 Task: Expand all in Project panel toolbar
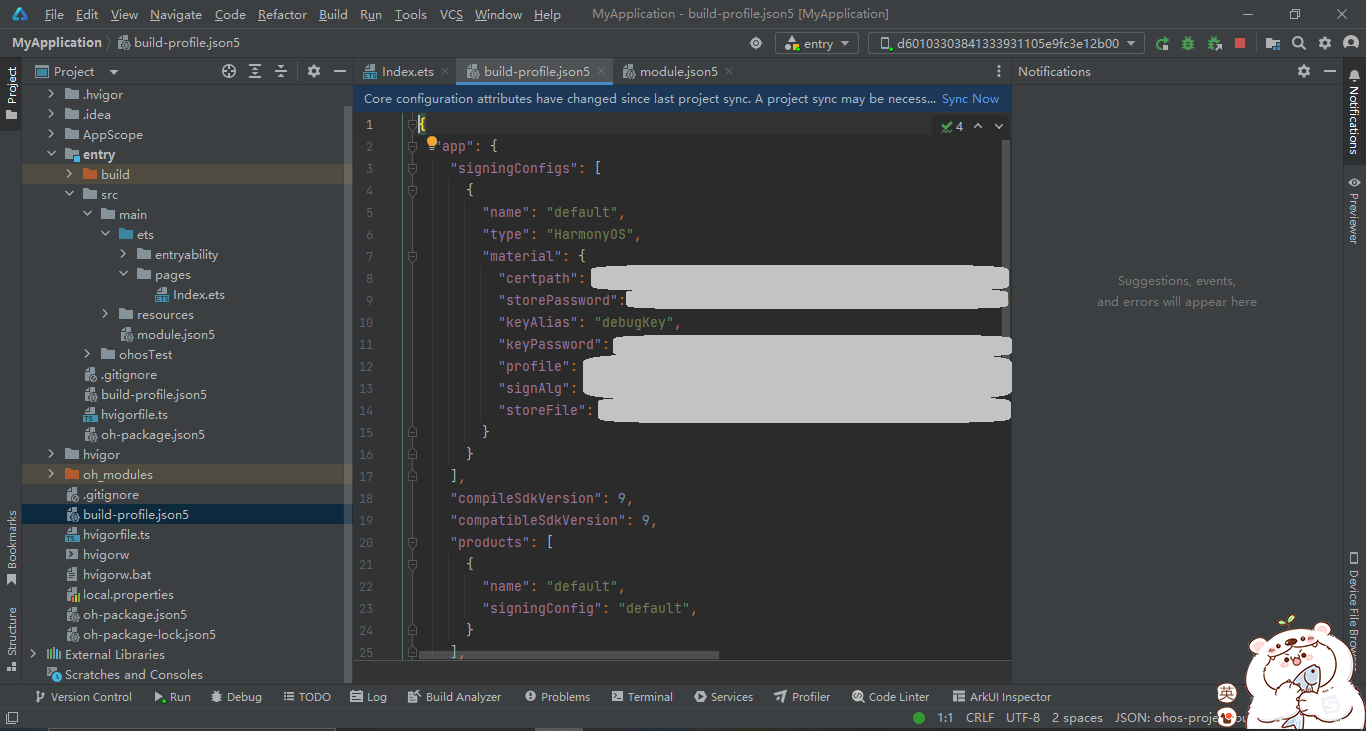click(x=255, y=71)
